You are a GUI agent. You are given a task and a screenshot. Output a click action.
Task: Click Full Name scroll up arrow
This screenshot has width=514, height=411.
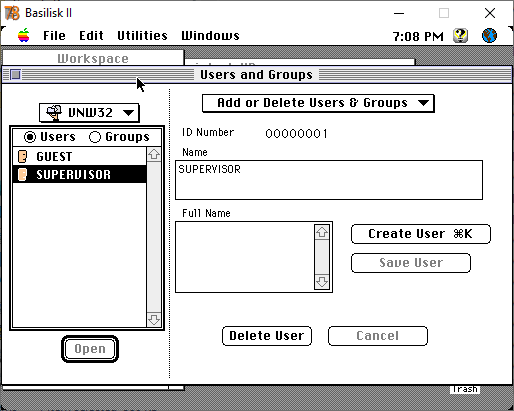coord(322,232)
